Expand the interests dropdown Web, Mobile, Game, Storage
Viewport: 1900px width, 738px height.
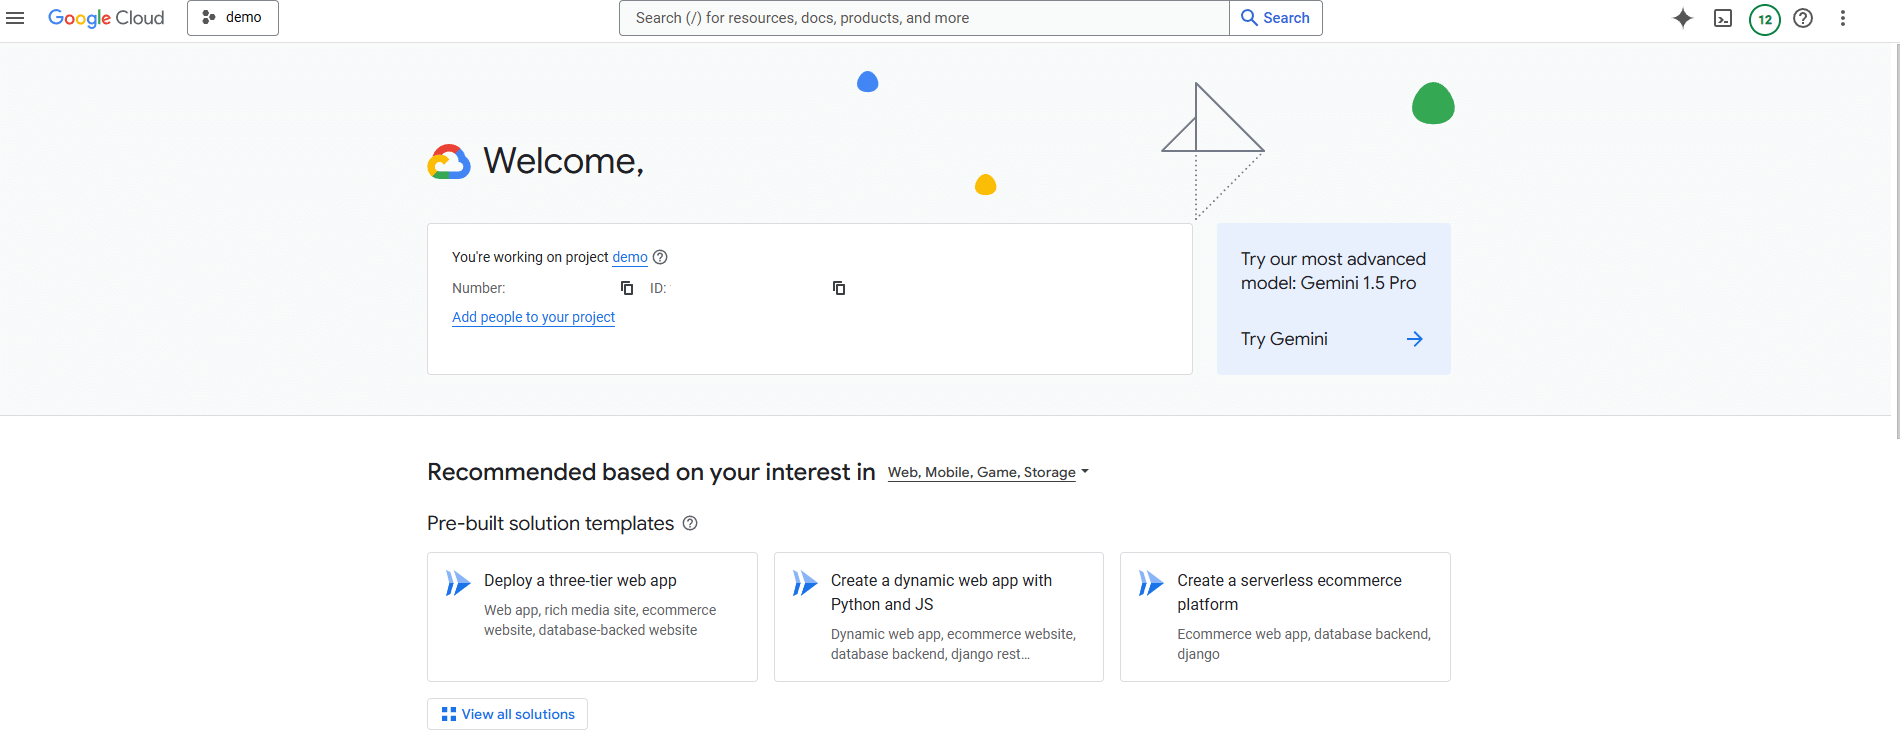tap(988, 472)
